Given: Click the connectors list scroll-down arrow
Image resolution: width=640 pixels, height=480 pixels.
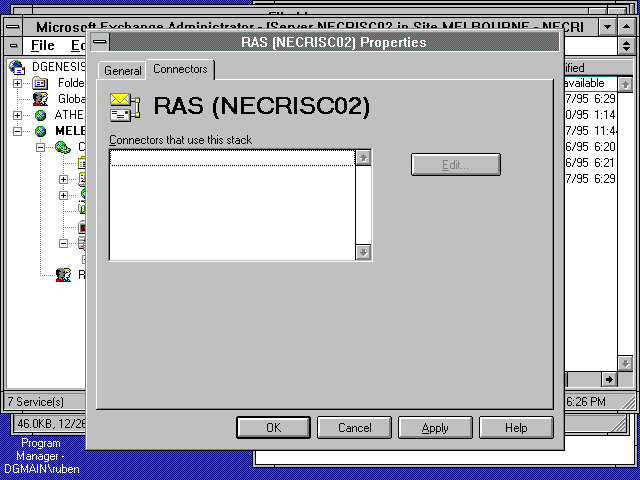Looking at the screenshot, I should [x=363, y=252].
